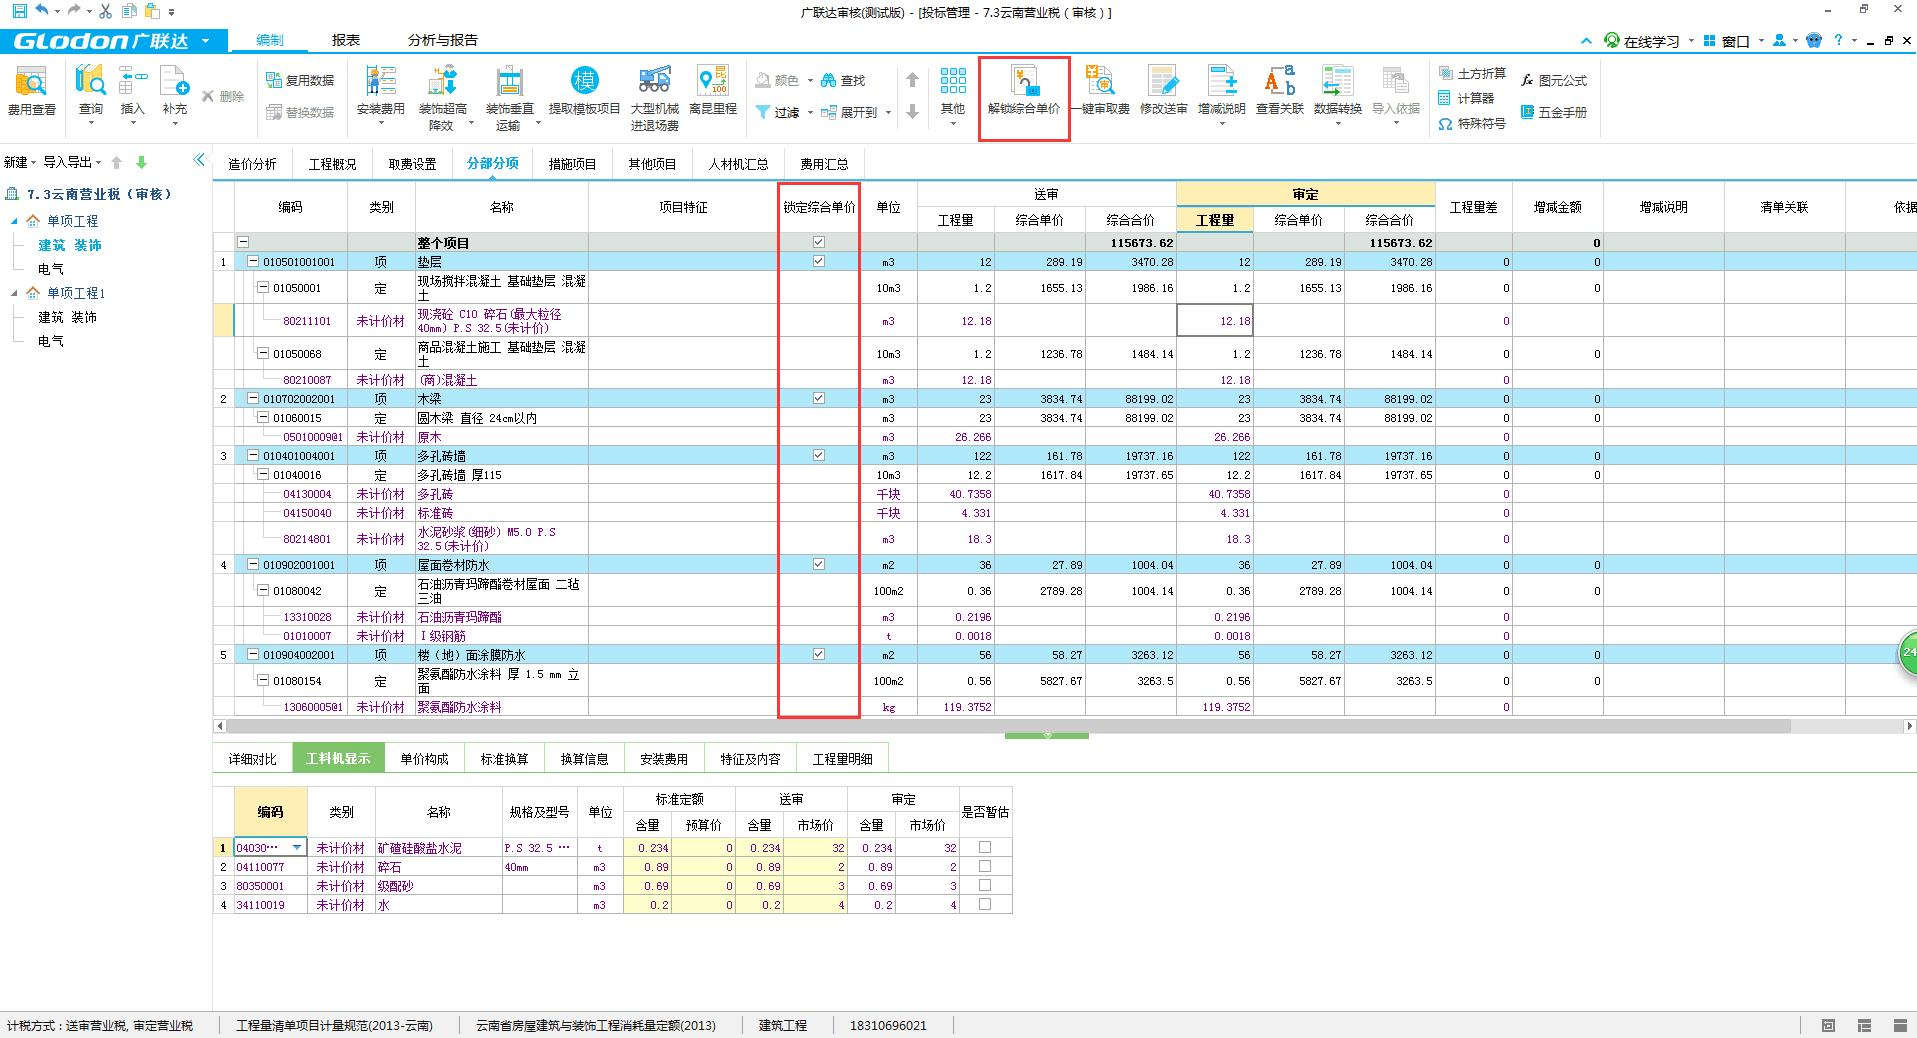Click the horizontal scrollbar below the table
This screenshot has width=1917, height=1038.
point(1000,726)
